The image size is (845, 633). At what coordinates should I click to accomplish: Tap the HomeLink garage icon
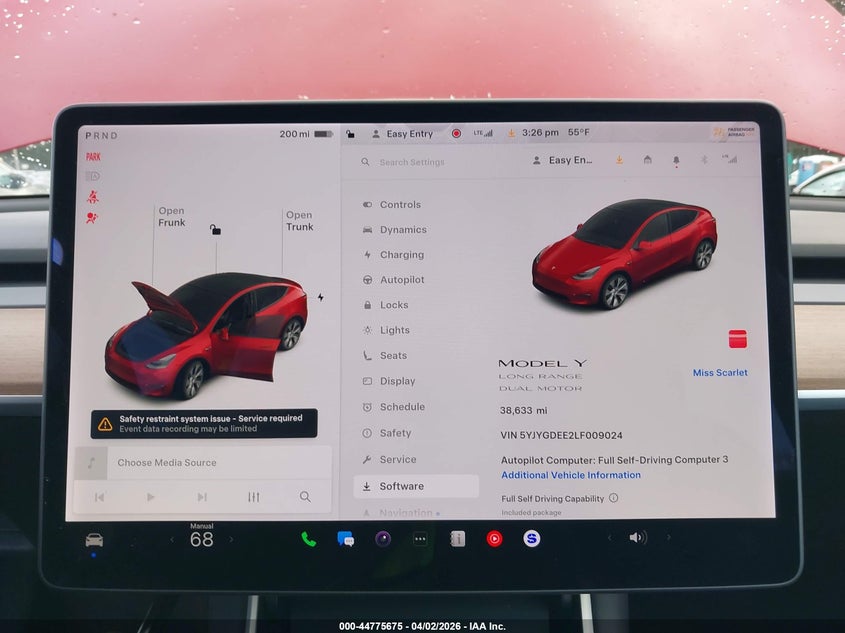coord(647,160)
